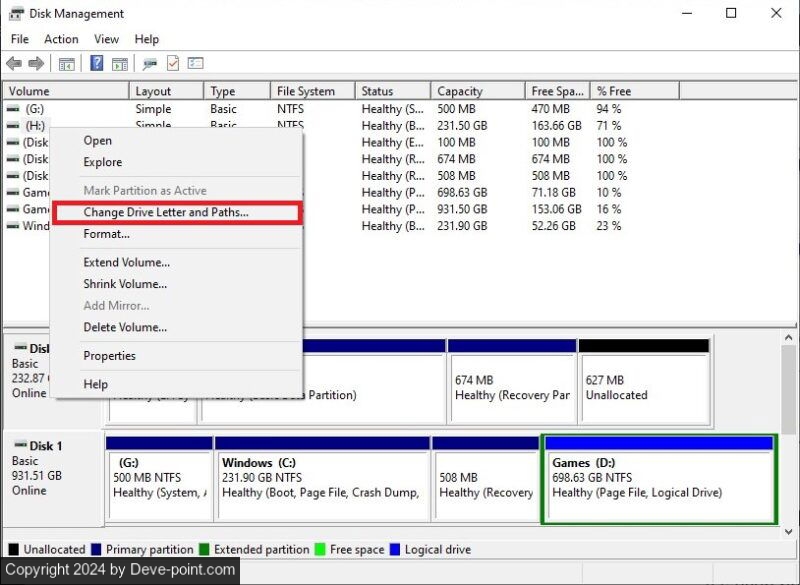The image size is (800, 585).
Task: Click Properties in the context menu
Action: 109,356
